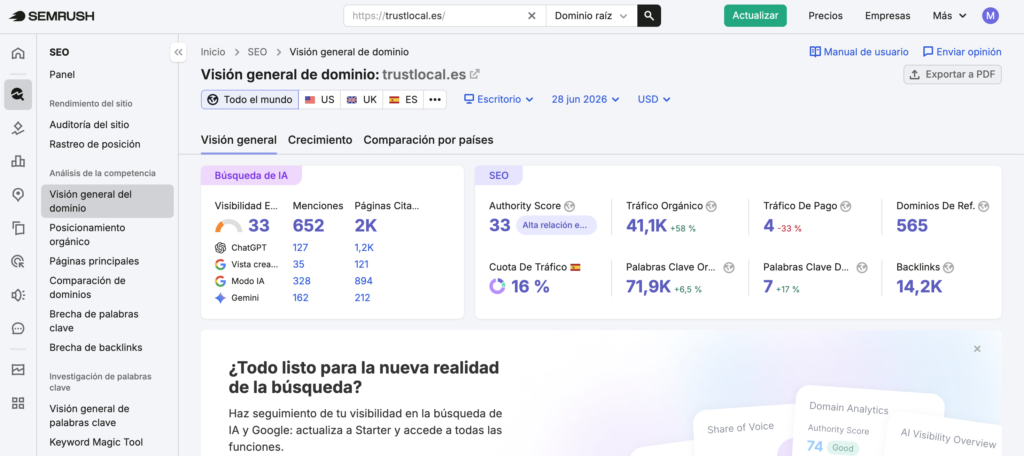Go to SEO breadcrumb

click(257, 52)
